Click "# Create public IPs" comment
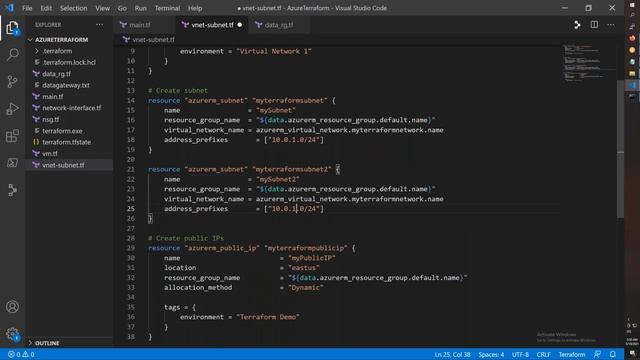 pos(186,238)
